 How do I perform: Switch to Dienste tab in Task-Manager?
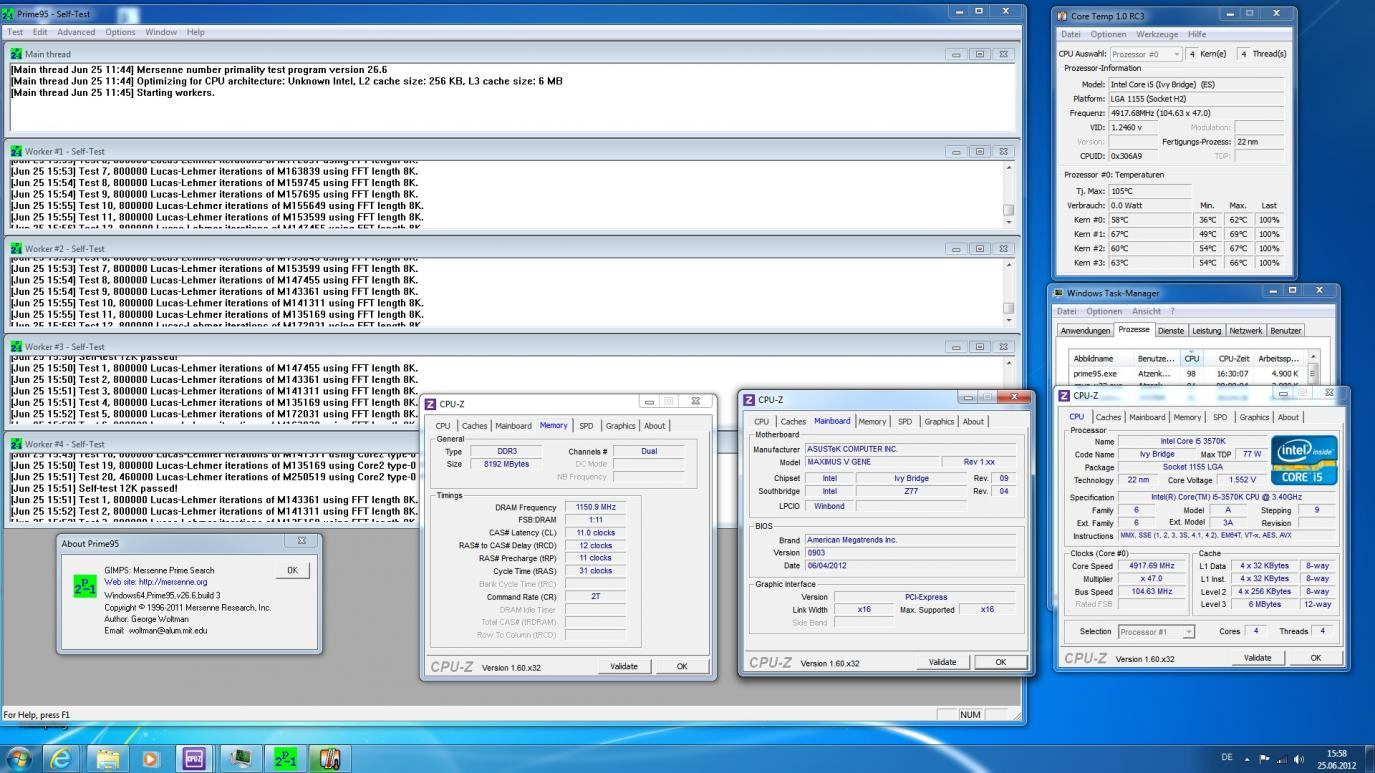[1170, 330]
